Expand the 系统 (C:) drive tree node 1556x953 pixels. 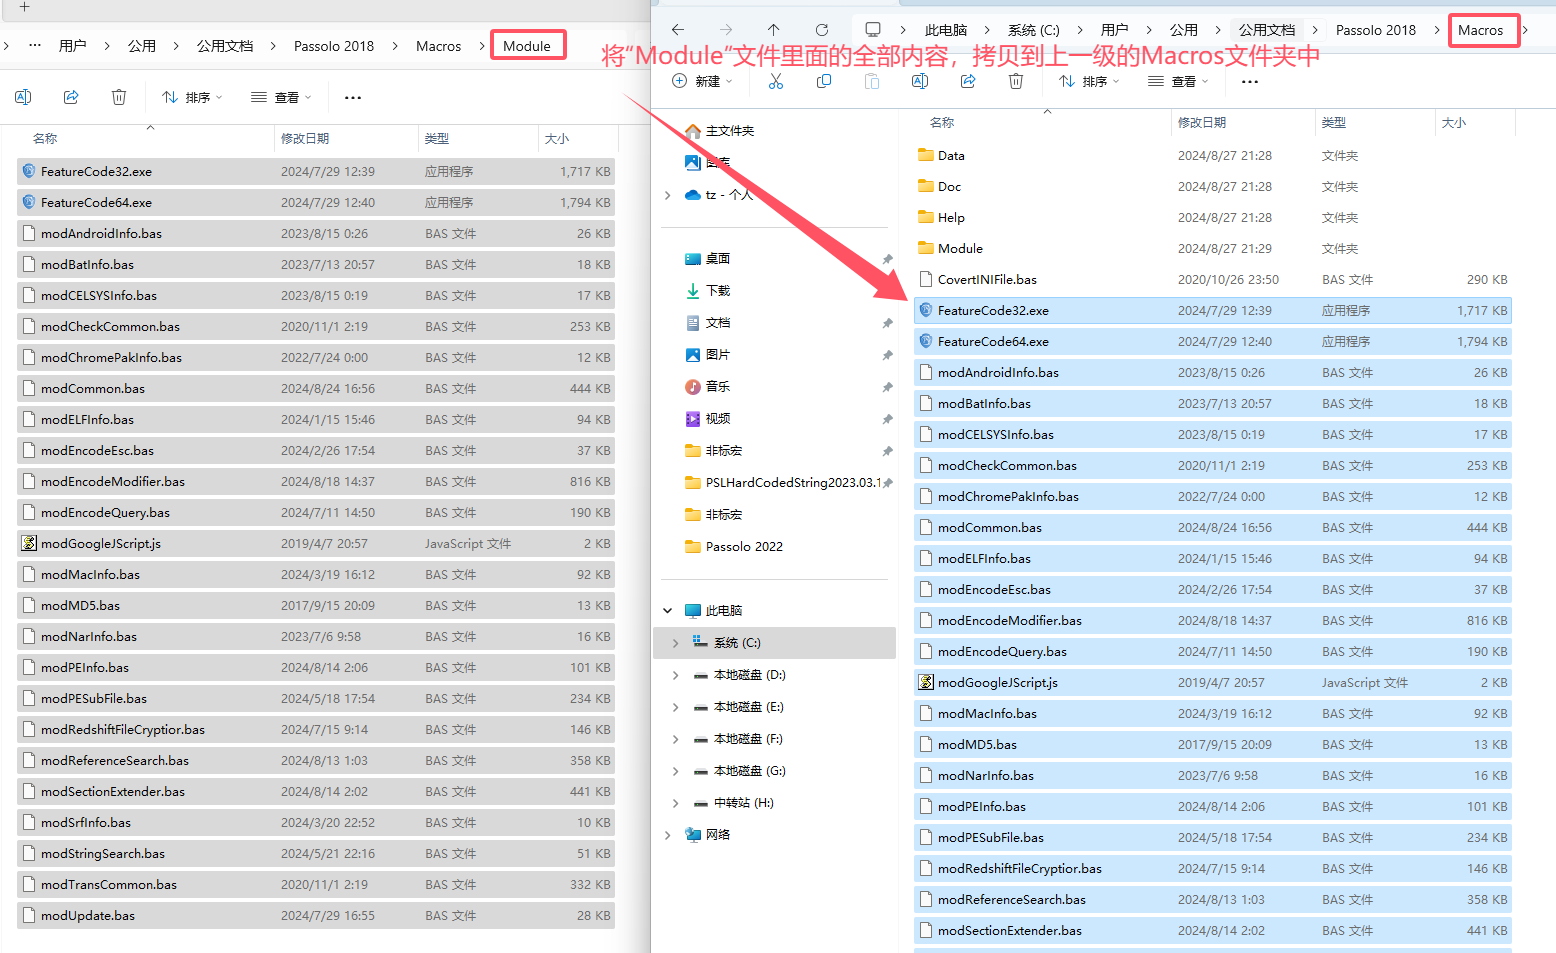[x=676, y=643]
